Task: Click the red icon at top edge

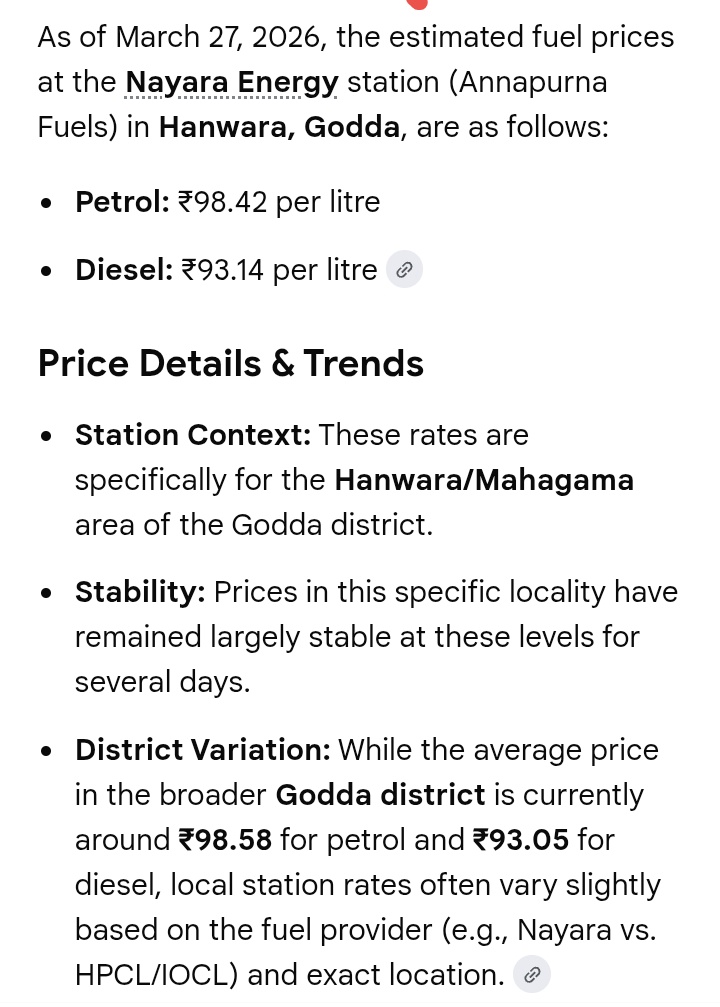Action: click(417, 4)
